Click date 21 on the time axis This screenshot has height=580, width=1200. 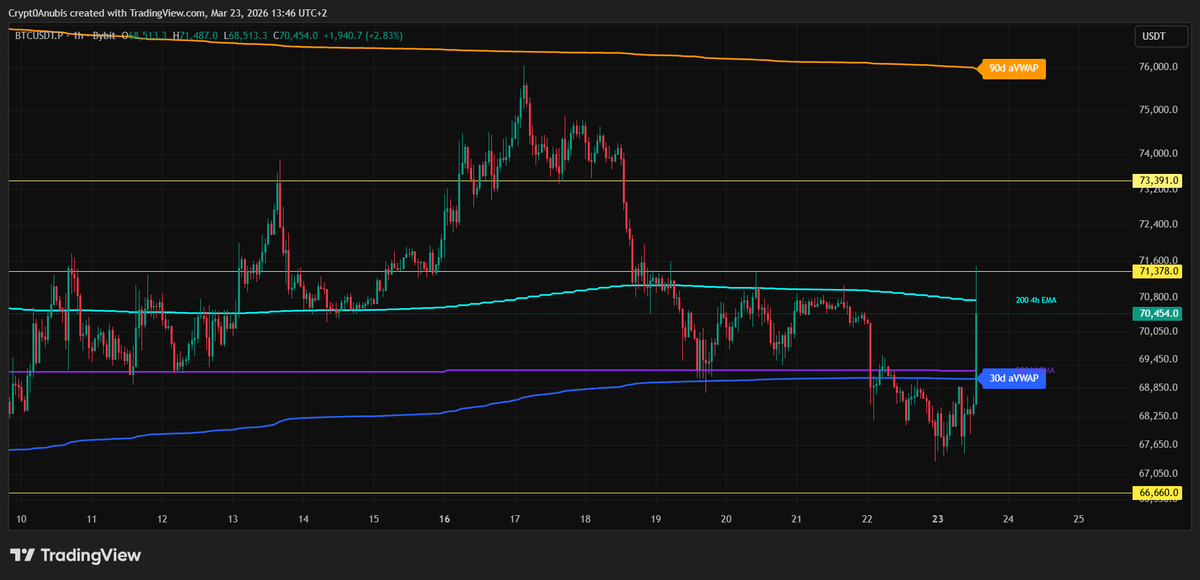[x=797, y=520]
